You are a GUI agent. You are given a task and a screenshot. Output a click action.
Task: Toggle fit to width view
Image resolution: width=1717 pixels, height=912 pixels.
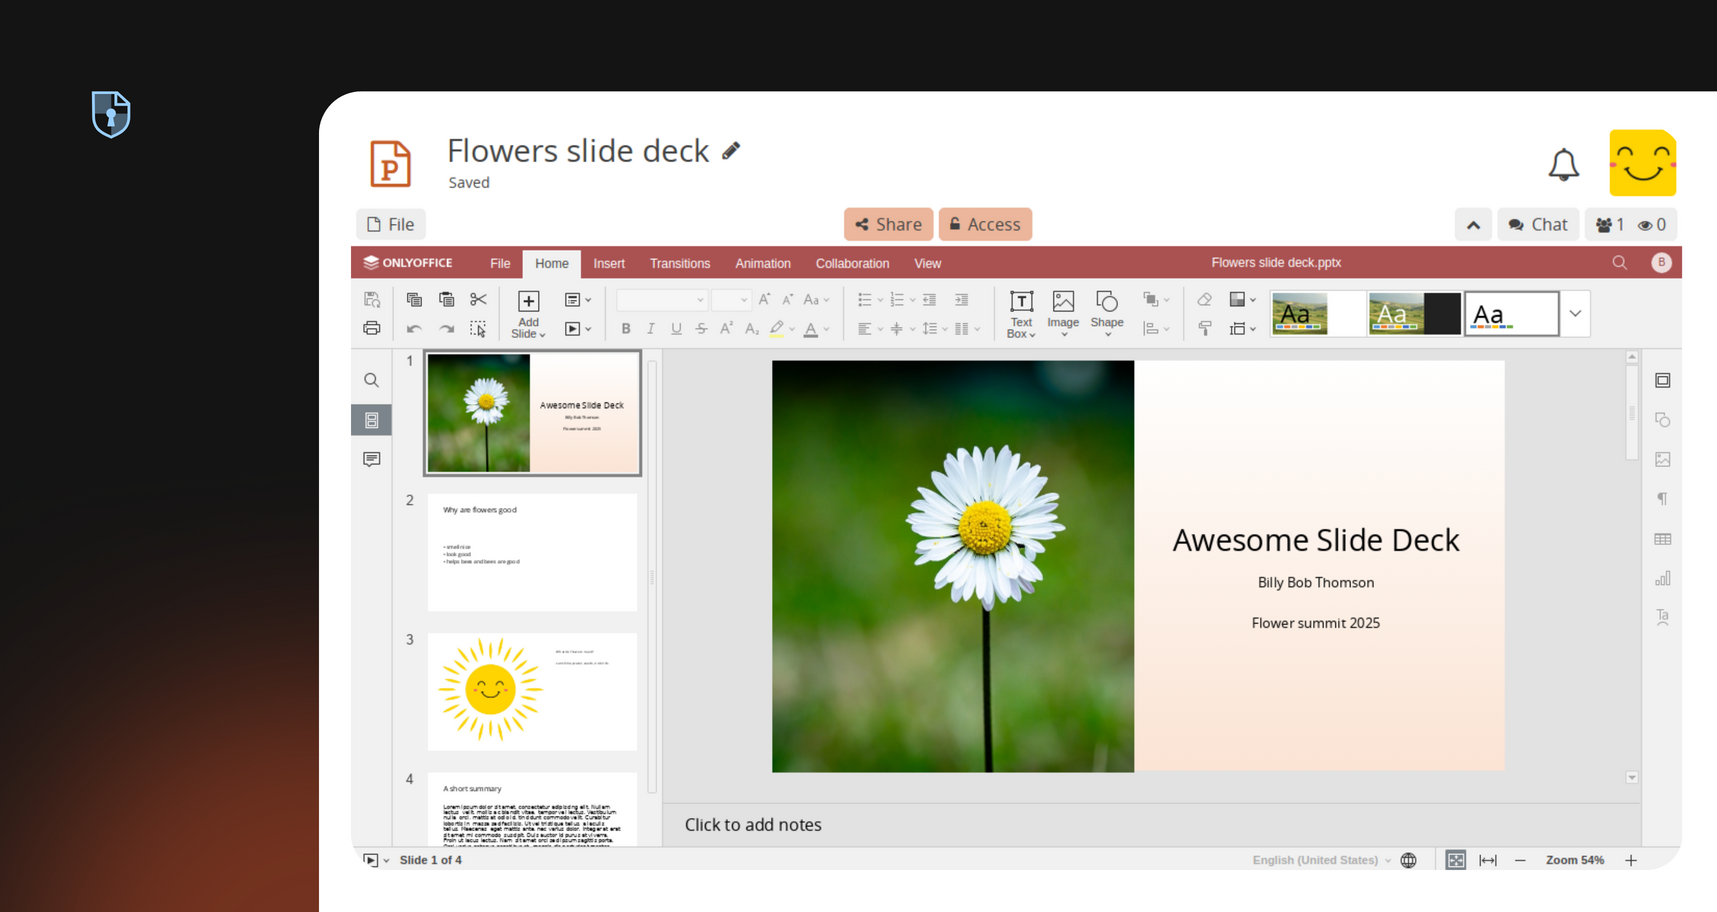(1488, 860)
